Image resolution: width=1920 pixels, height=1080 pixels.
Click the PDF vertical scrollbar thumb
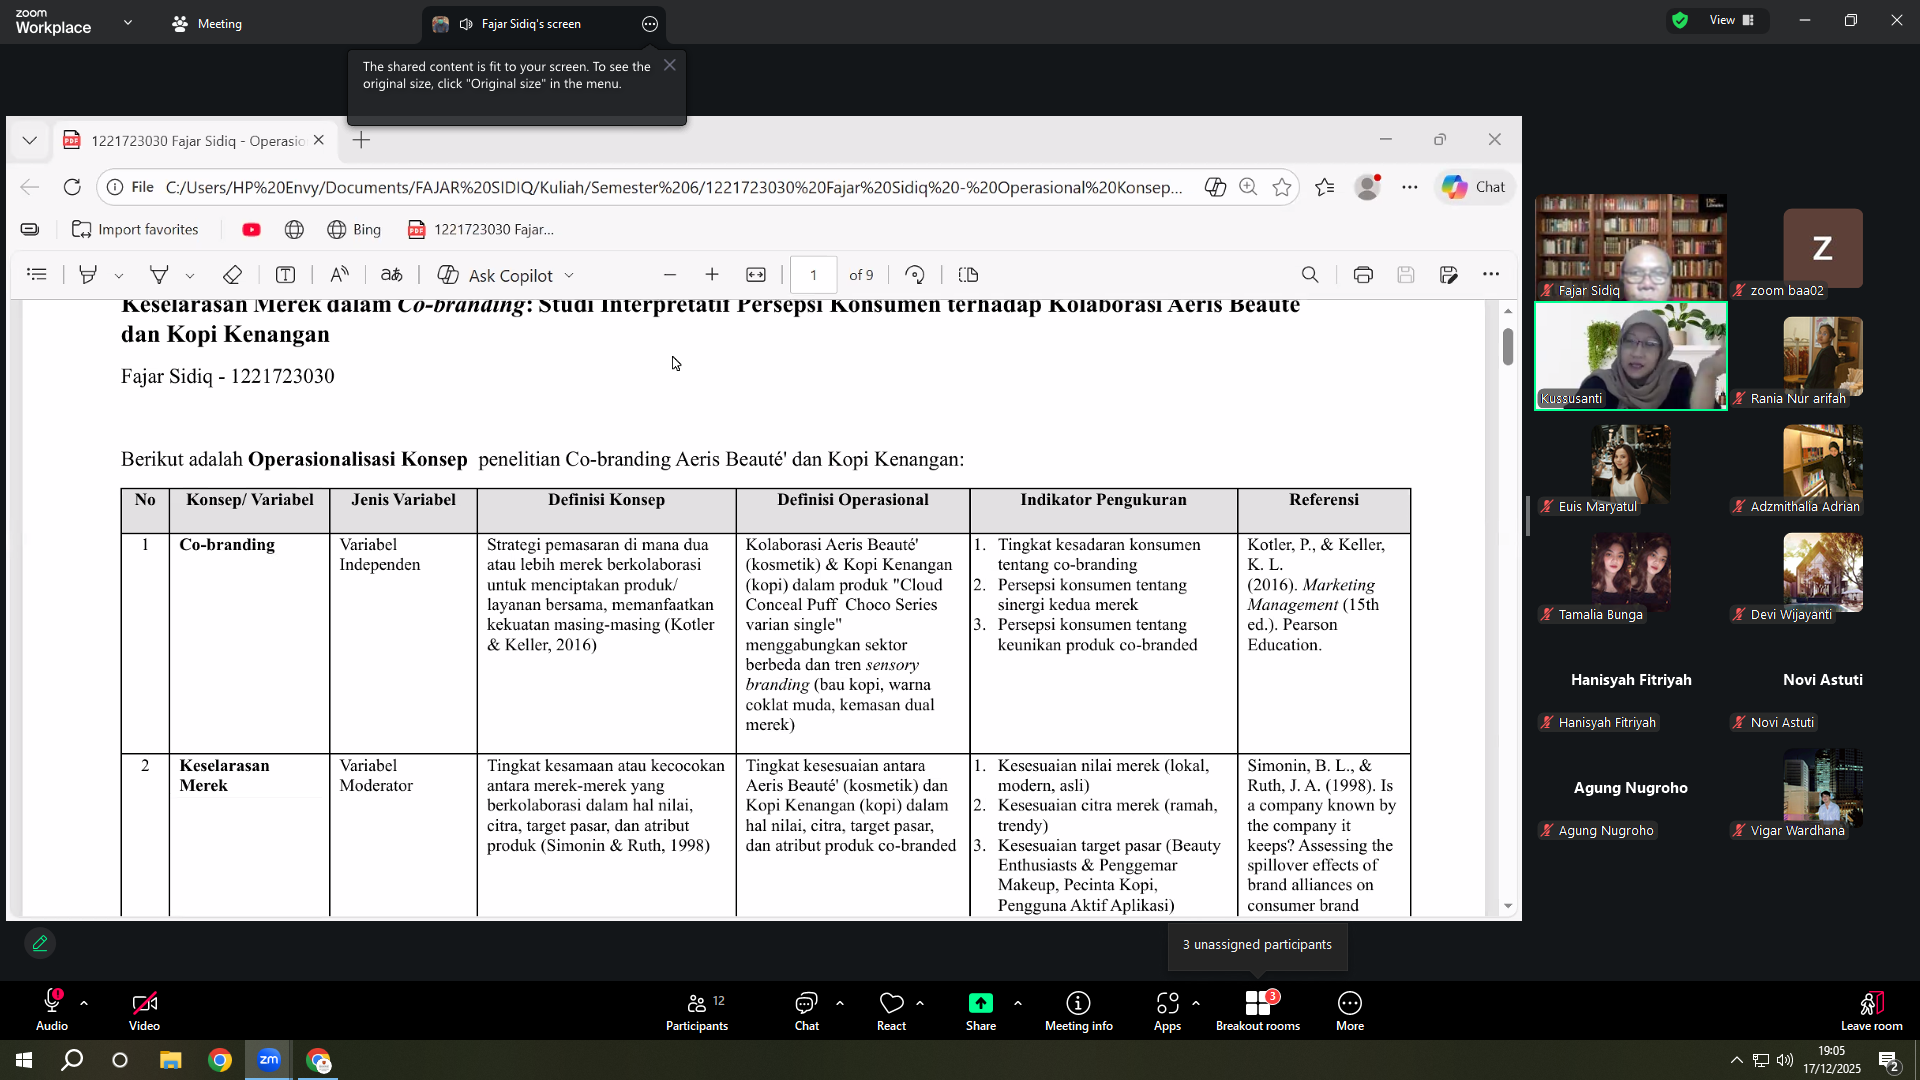(1507, 346)
